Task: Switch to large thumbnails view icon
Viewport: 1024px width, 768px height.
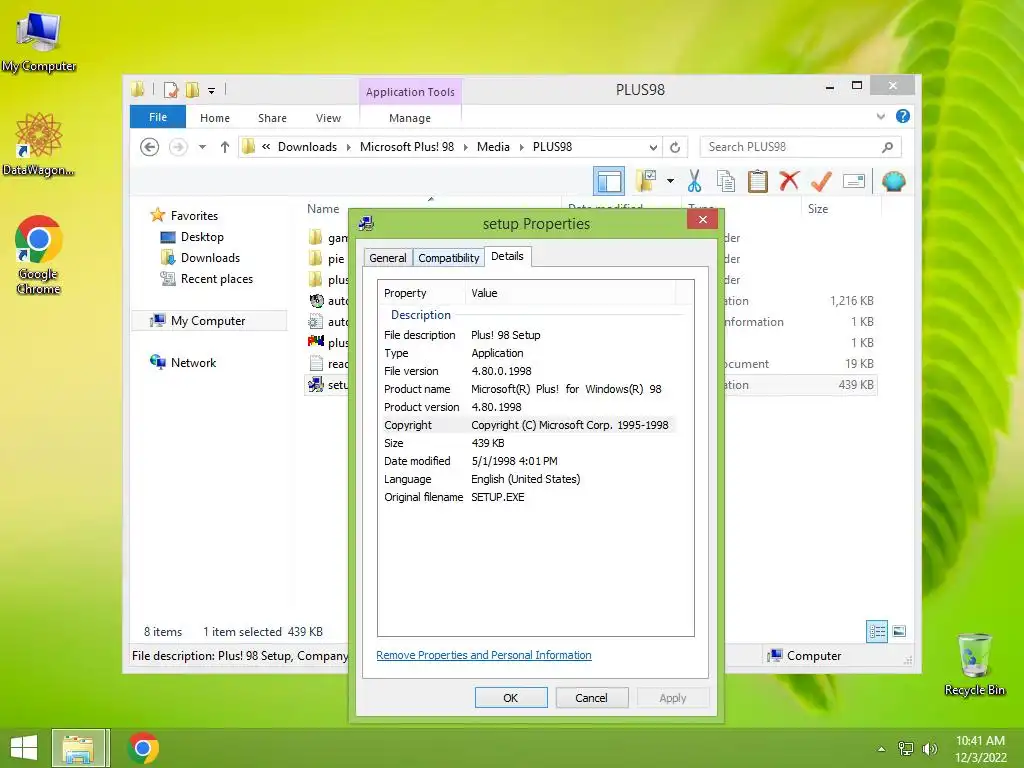Action: [x=899, y=631]
